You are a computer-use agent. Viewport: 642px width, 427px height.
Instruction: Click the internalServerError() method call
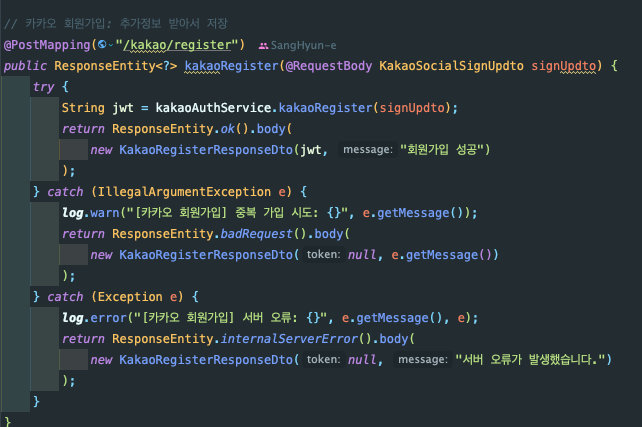[x=296, y=339]
